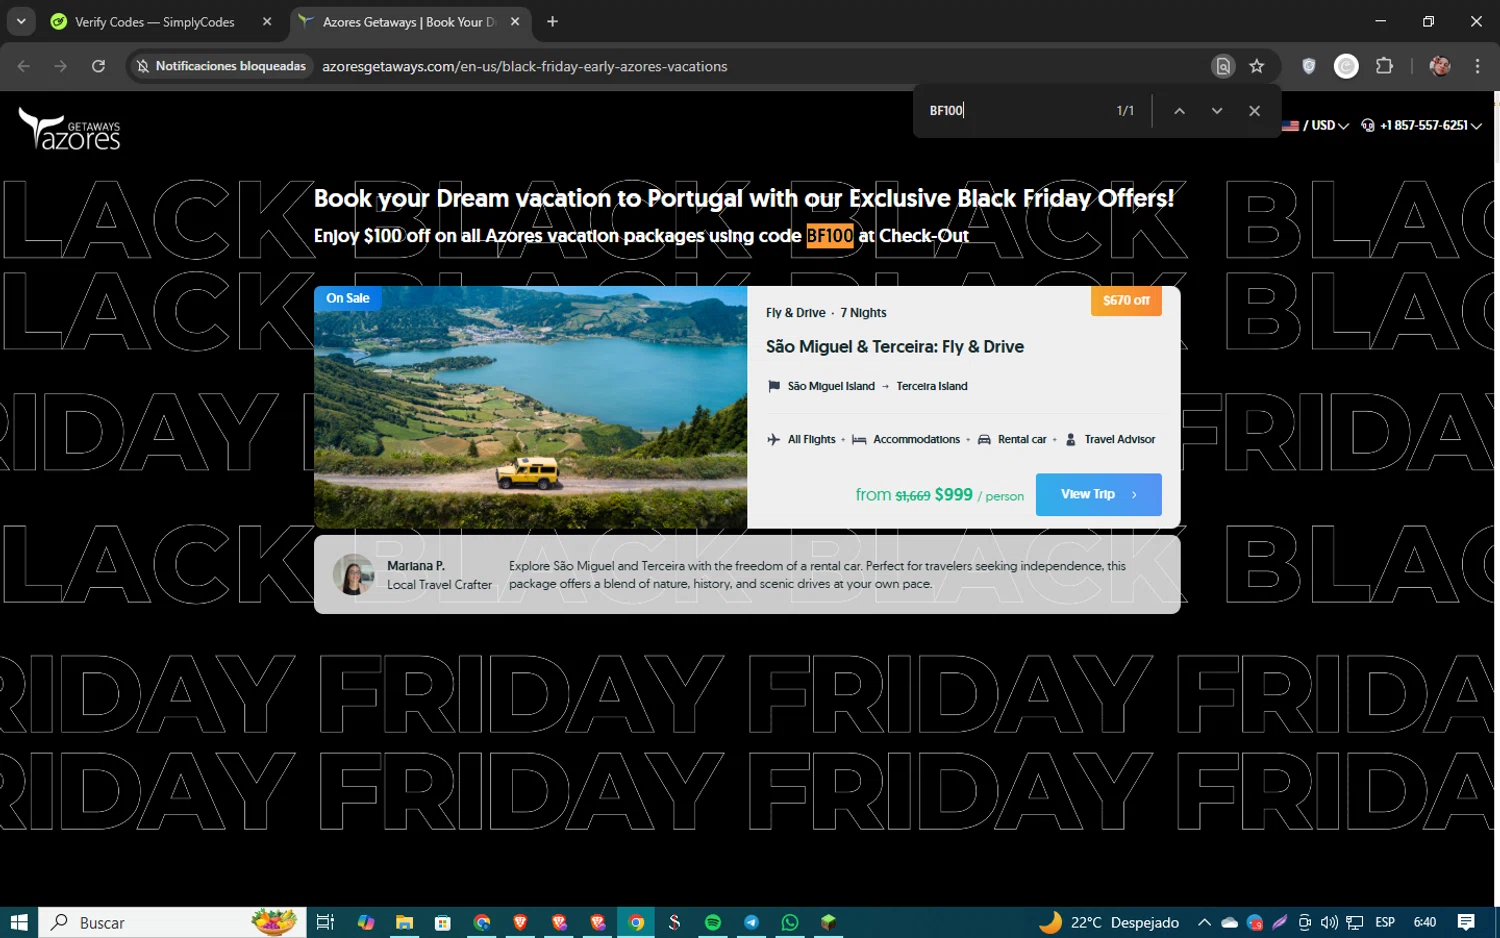Click the Terceira Island text
Screen dimensions: 1500x938
pos(932,386)
